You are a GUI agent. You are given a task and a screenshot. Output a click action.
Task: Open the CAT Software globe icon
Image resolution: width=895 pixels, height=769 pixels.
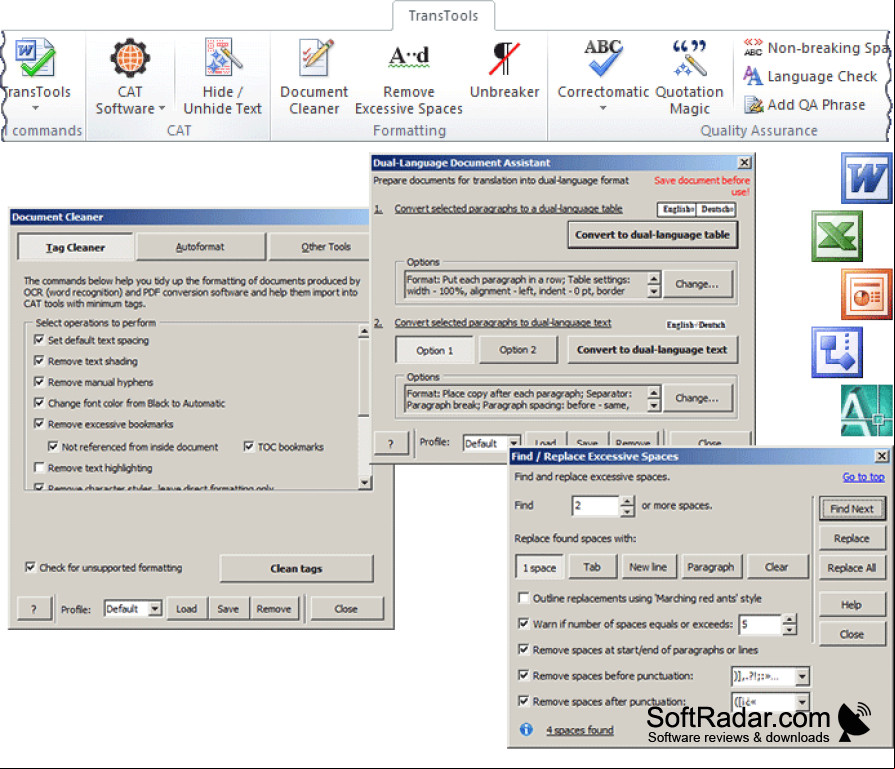click(x=130, y=58)
